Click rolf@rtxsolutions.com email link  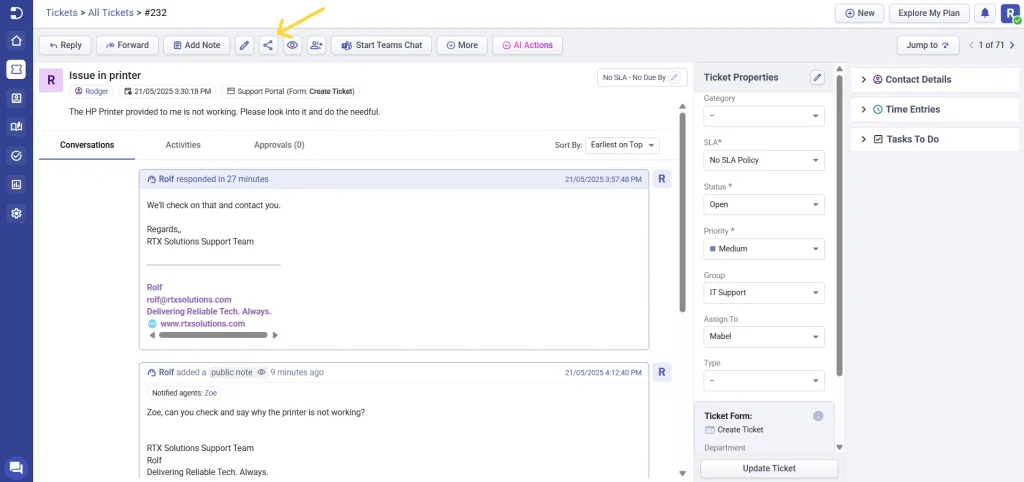point(189,300)
